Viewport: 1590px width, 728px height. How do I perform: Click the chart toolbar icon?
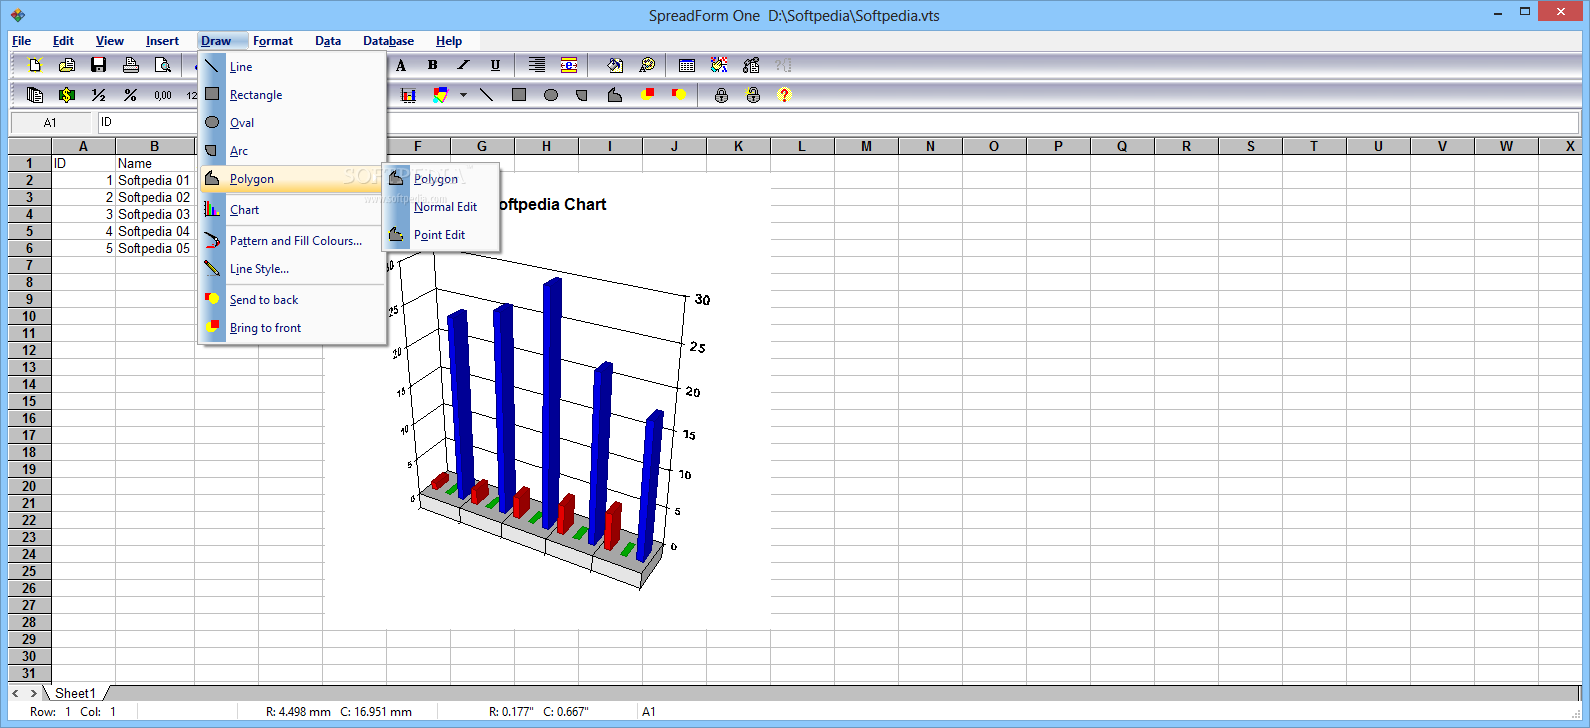coord(408,95)
